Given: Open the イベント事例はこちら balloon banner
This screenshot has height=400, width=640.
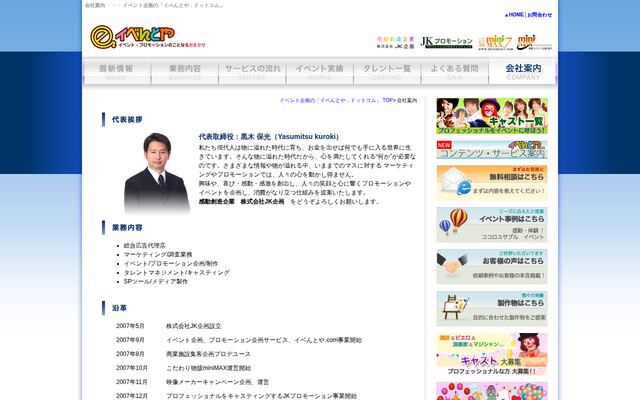Looking at the screenshot, I should tap(492, 224).
